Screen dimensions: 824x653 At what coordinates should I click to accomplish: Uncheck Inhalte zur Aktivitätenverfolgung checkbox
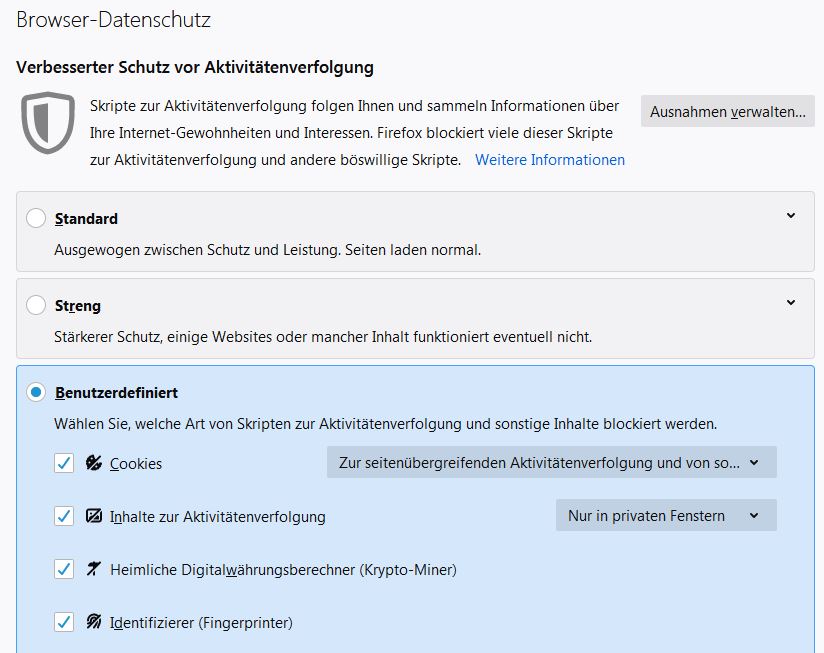pos(64,516)
